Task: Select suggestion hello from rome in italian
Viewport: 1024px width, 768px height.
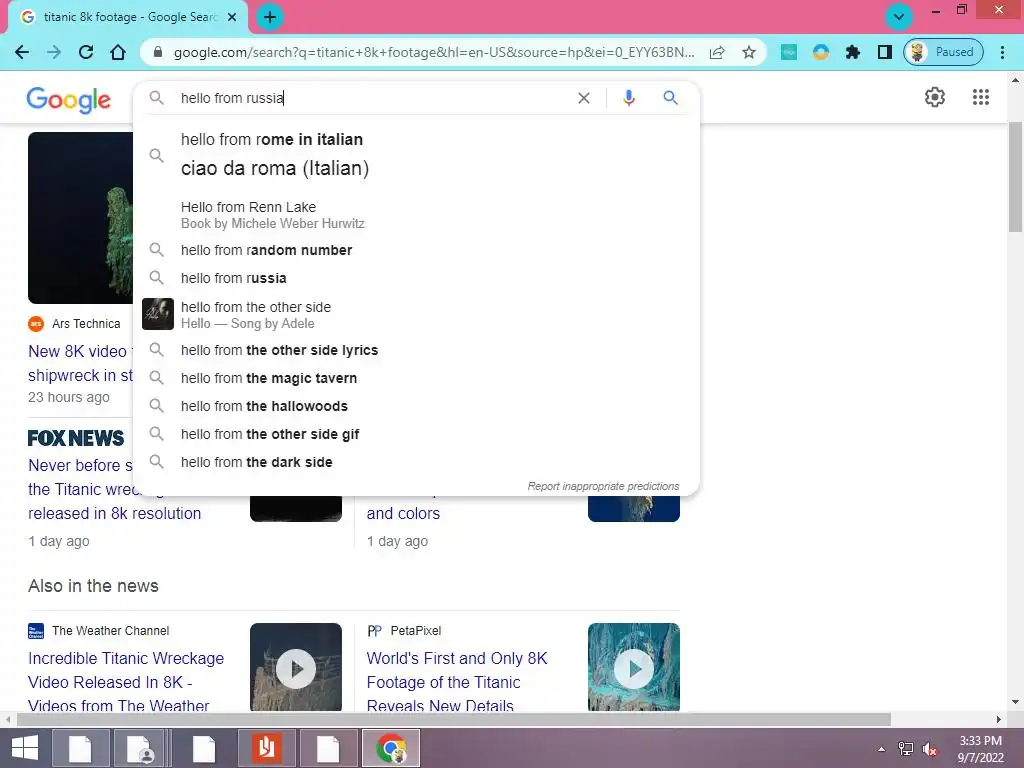Action: tap(417, 155)
